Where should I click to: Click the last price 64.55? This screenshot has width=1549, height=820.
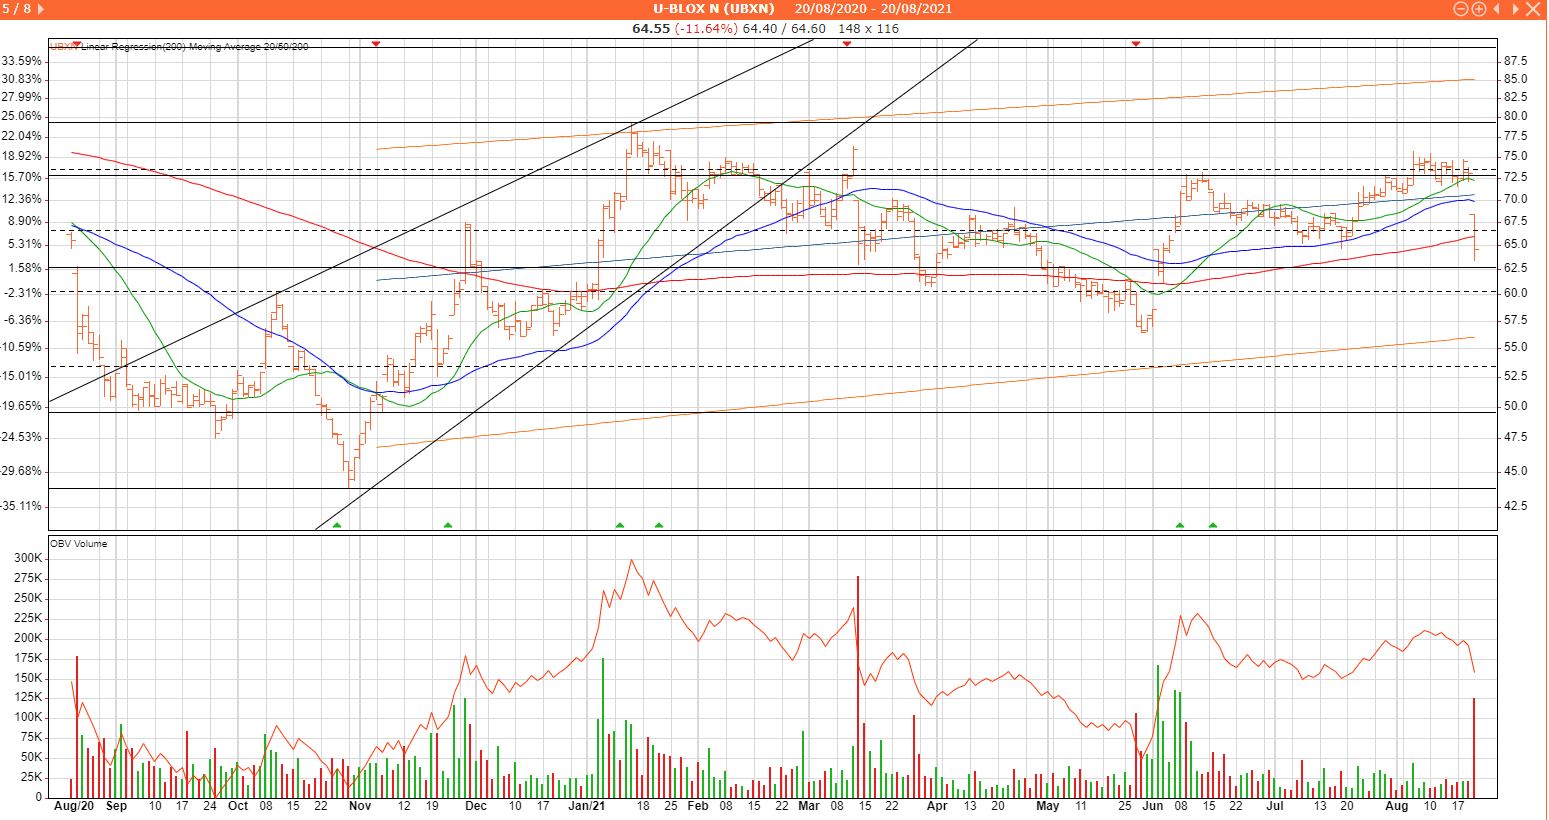click(x=650, y=28)
